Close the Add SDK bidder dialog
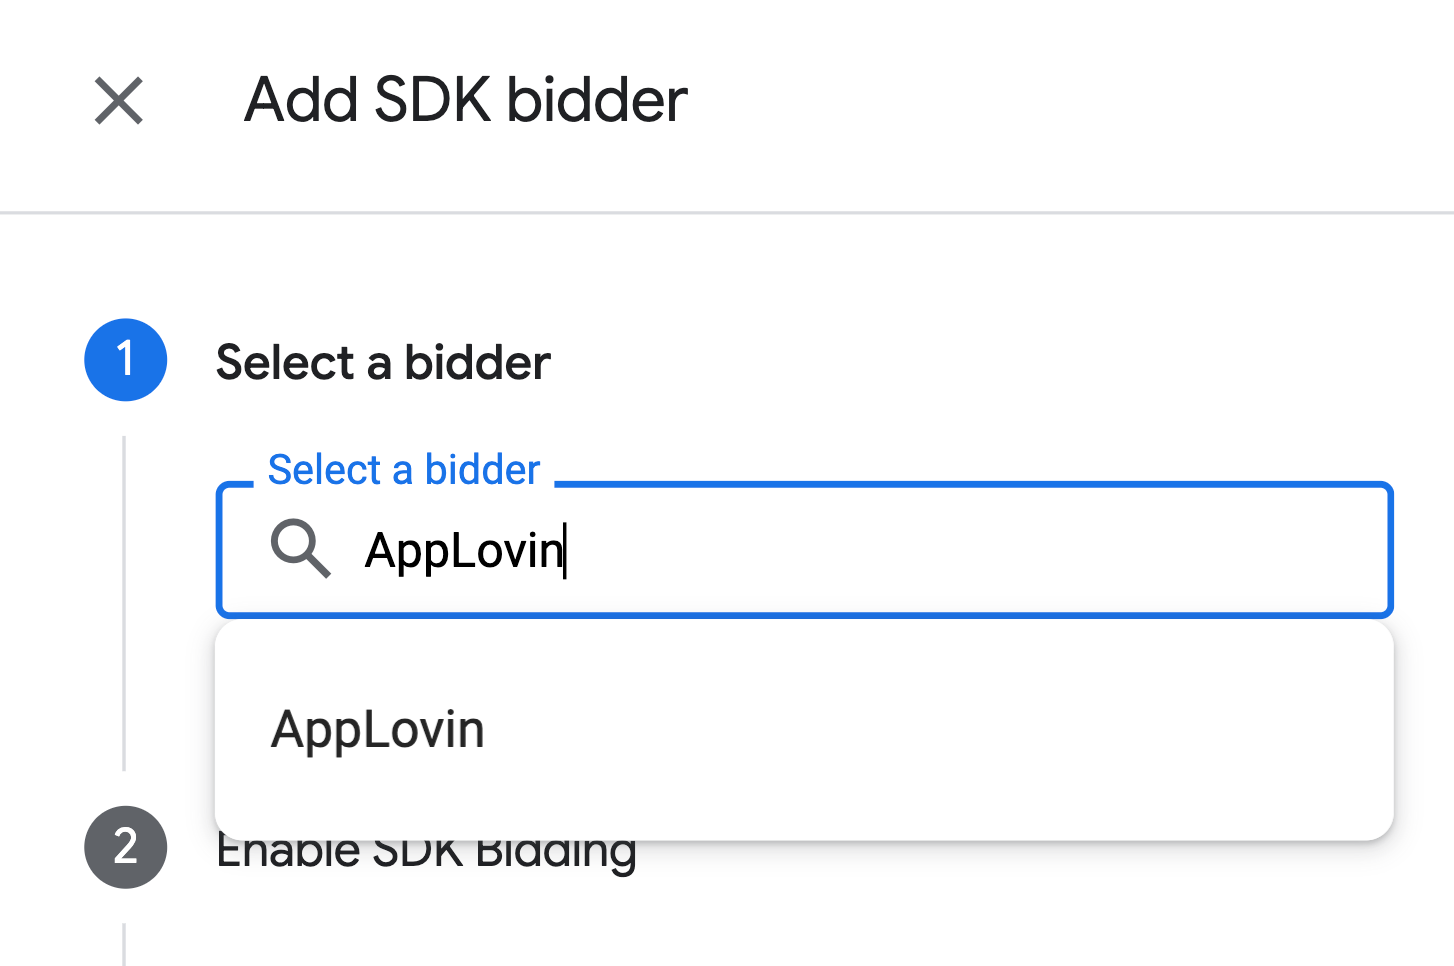This screenshot has width=1454, height=966. pyautogui.click(x=119, y=101)
